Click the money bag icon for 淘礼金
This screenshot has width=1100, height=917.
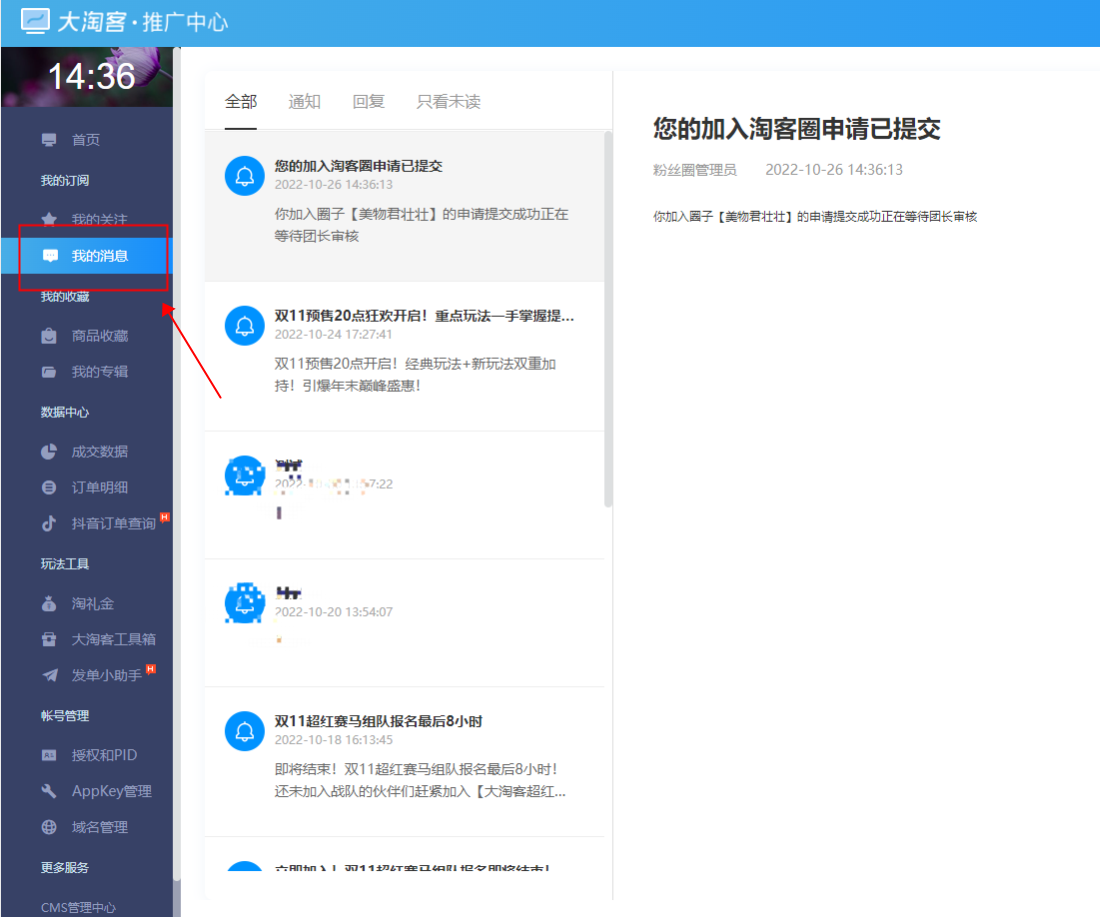(49, 604)
